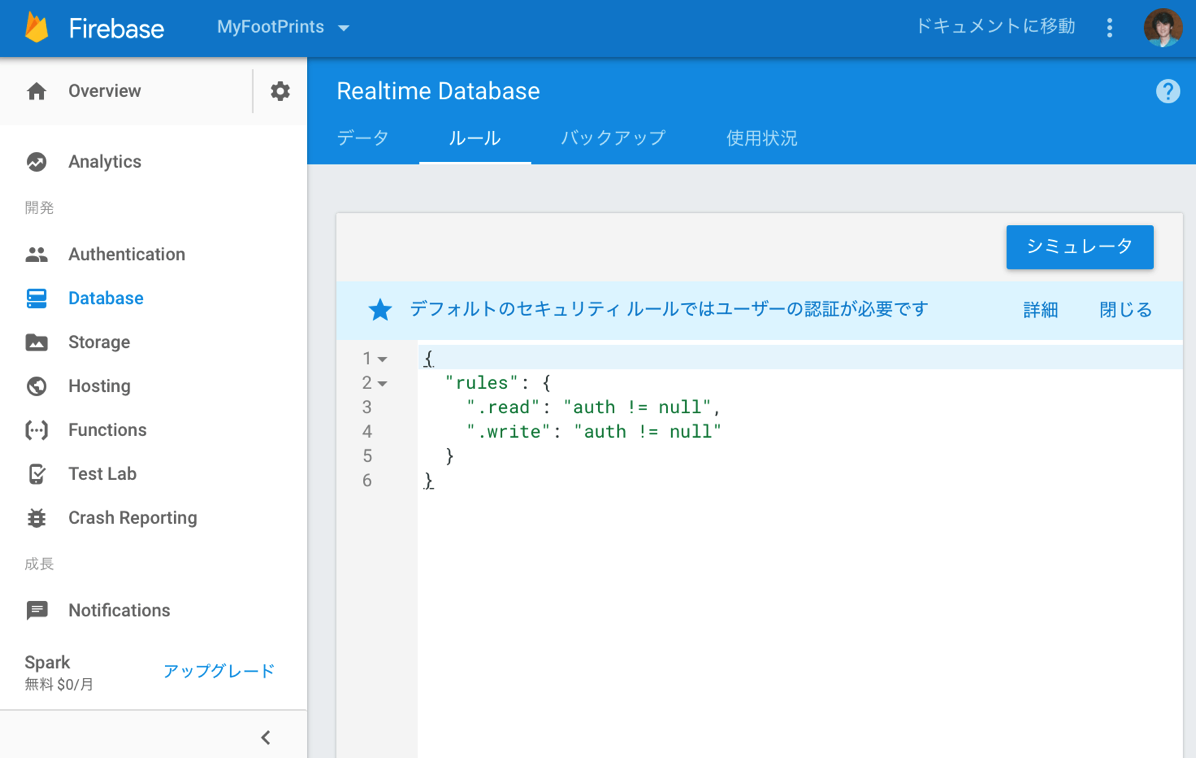Viewport: 1196px width, 758px height.
Task: Collapse the JSON fold on line 1
Action: 380,357
